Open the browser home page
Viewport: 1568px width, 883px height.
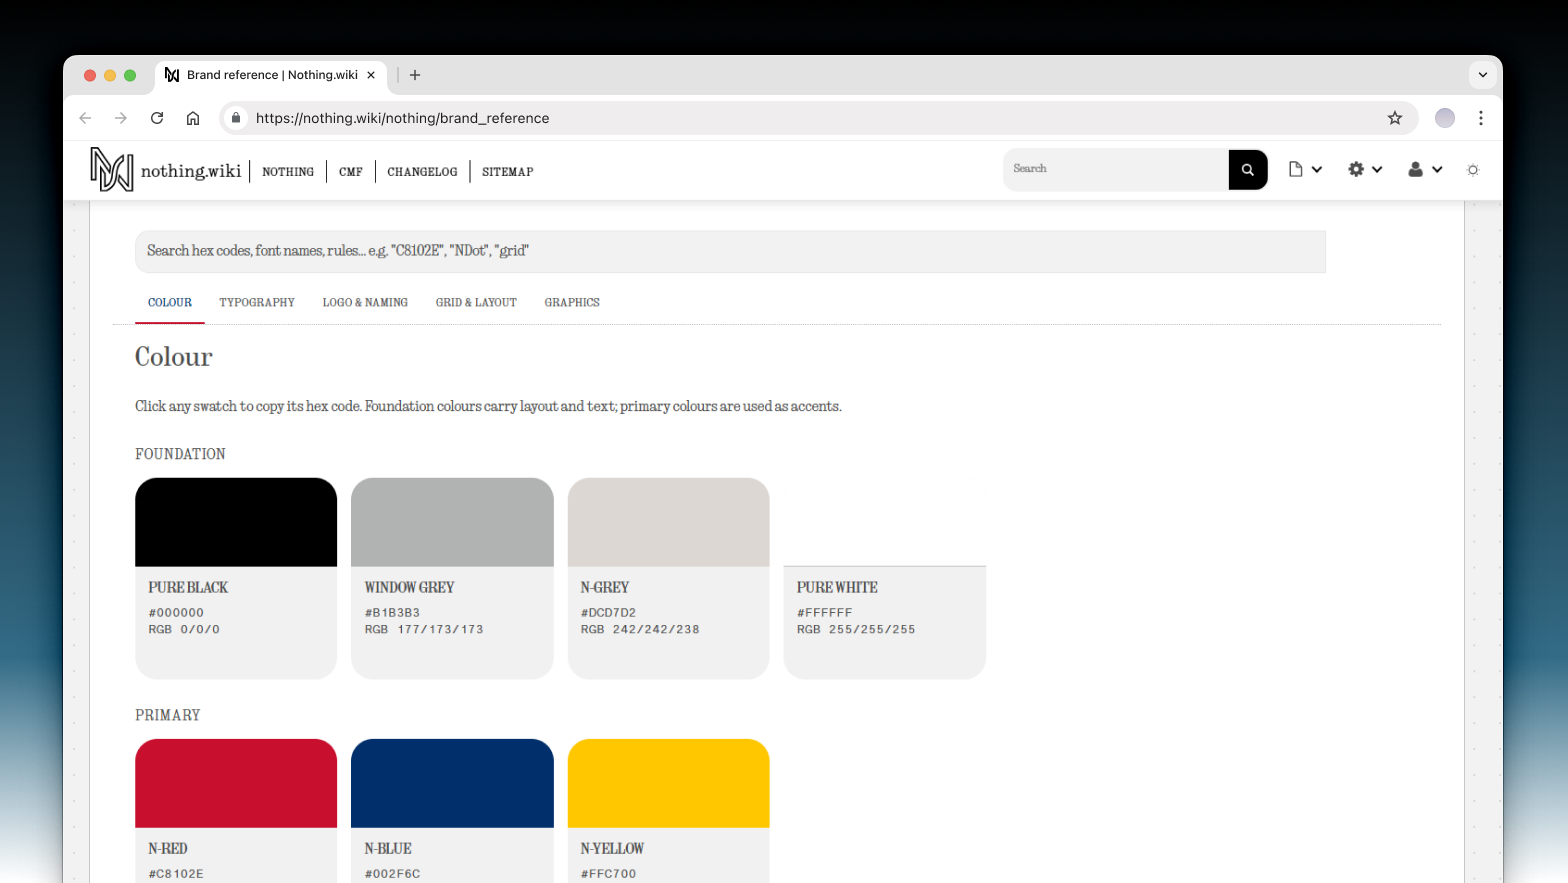[x=193, y=118]
